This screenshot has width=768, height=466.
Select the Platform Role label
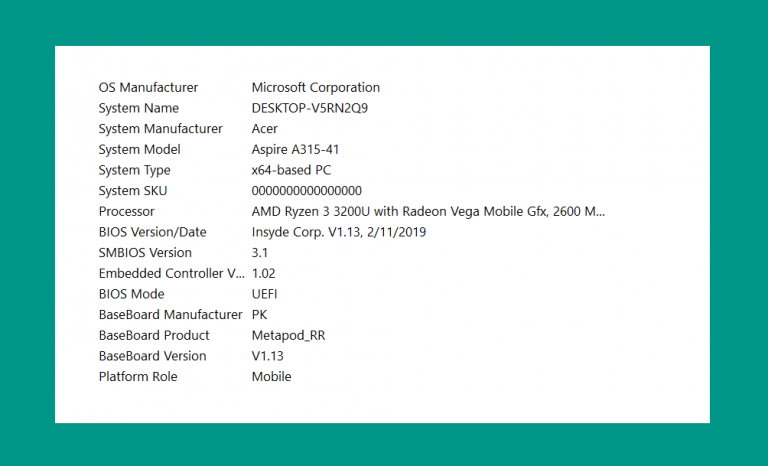(138, 376)
